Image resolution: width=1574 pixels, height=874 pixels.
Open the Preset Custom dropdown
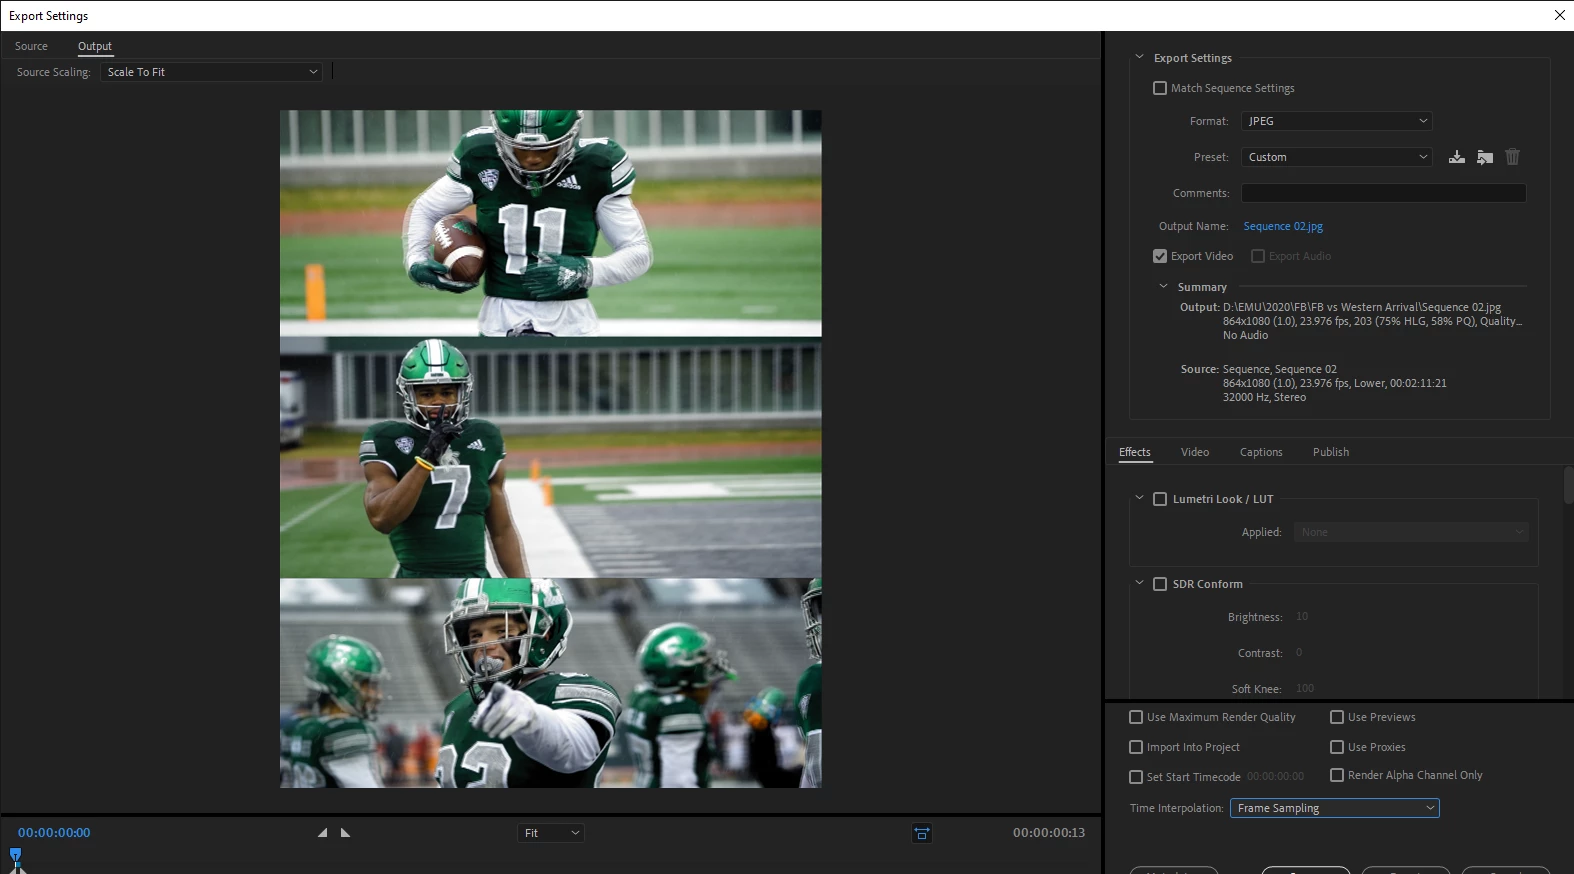click(1337, 157)
